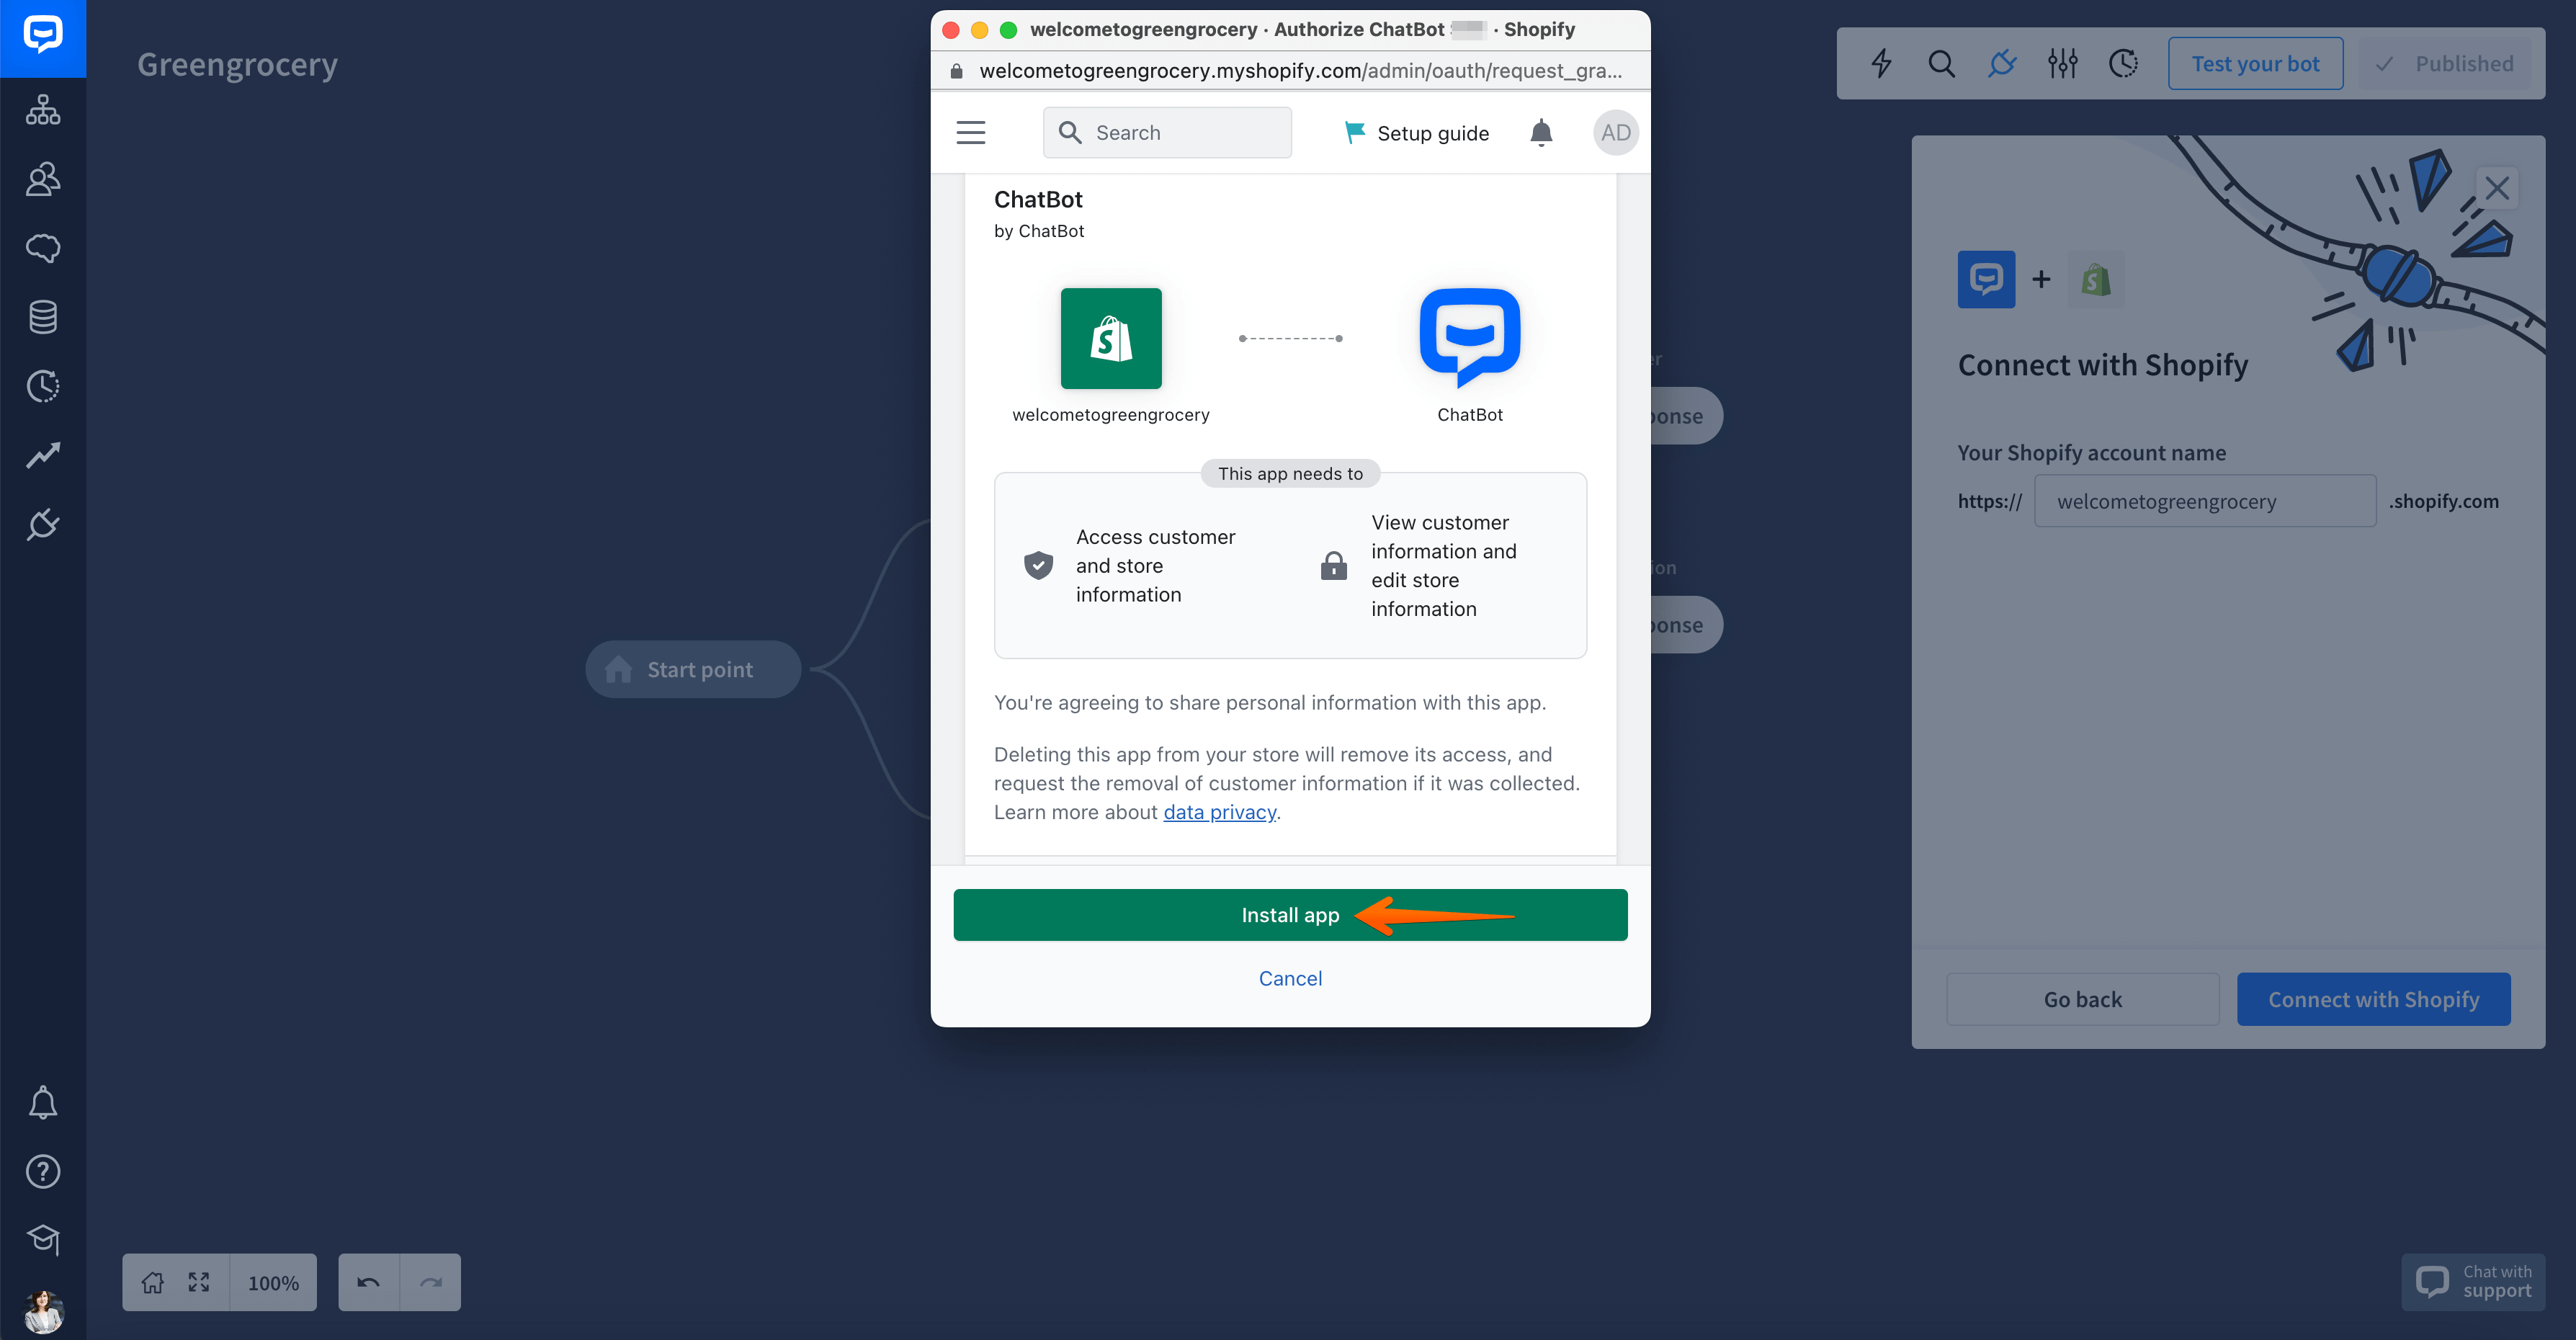Click the Shopify icon tile in Connect panel
This screenshot has width=2576, height=1340.
[2096, 279]
